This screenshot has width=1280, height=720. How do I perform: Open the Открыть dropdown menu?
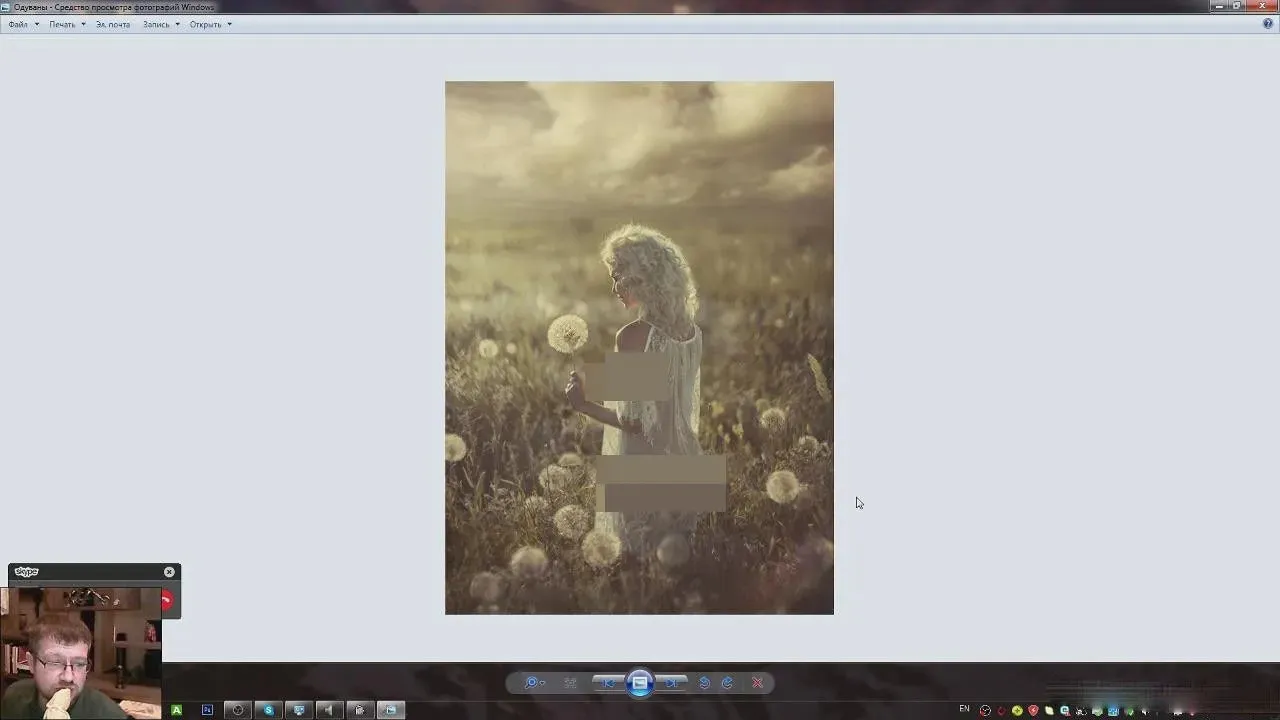tap(210, 24)
